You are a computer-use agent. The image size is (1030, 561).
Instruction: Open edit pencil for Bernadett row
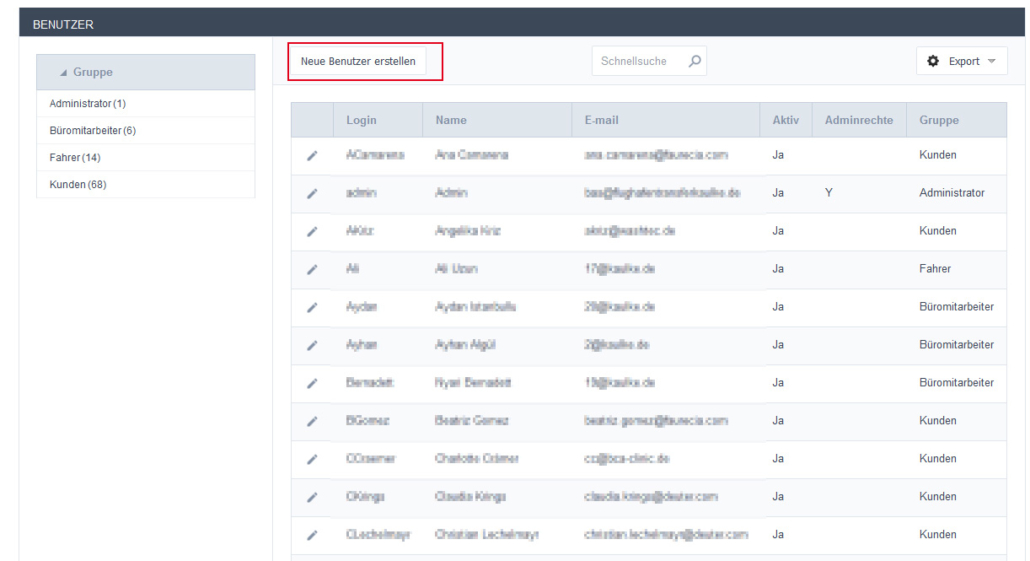click(312, 383)
